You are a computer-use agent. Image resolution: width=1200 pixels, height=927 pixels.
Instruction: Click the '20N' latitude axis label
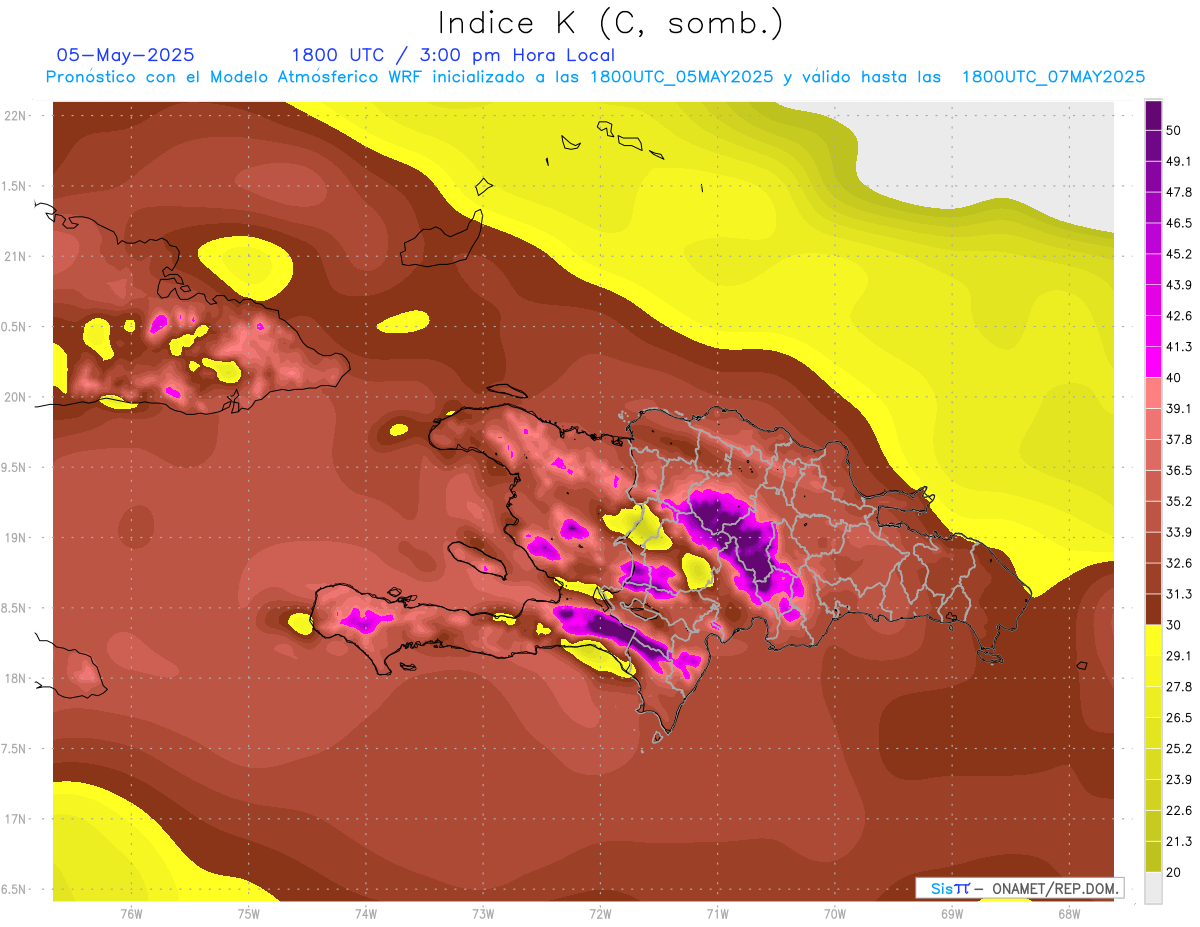click(15, 397)
